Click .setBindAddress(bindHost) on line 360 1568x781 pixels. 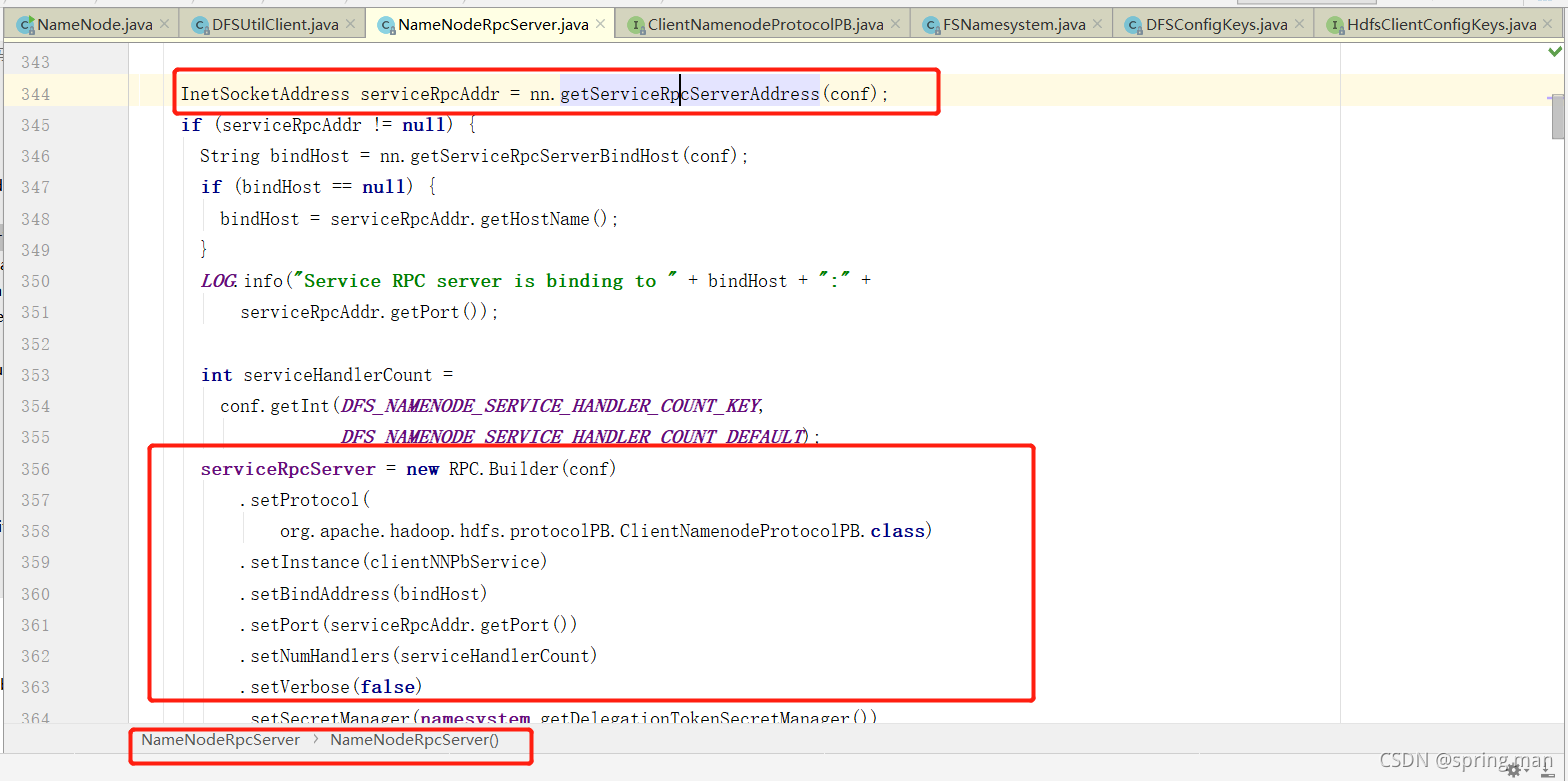coord(364,594)
